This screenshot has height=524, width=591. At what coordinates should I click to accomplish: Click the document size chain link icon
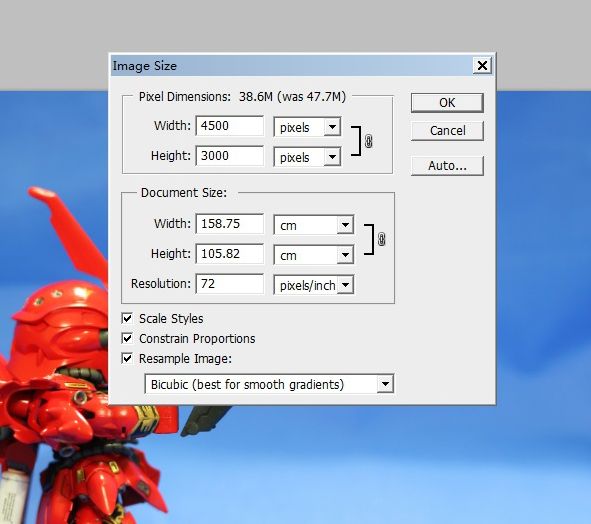tap(381, 239)
